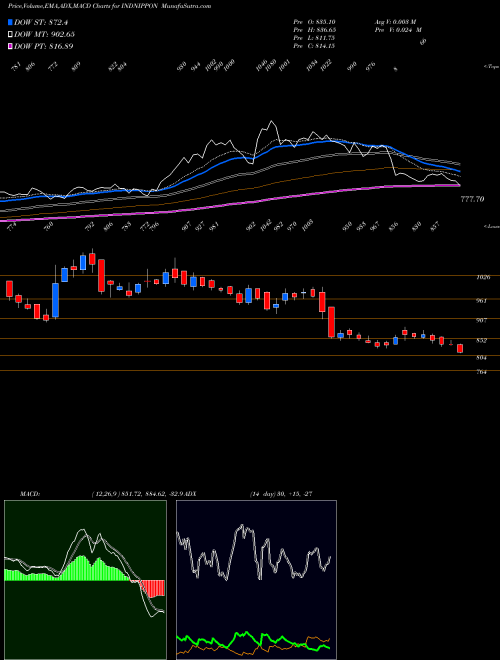This screenshot has width=500, height=660.
Task: Click the 961 price axis level
Action: [481, 301]
